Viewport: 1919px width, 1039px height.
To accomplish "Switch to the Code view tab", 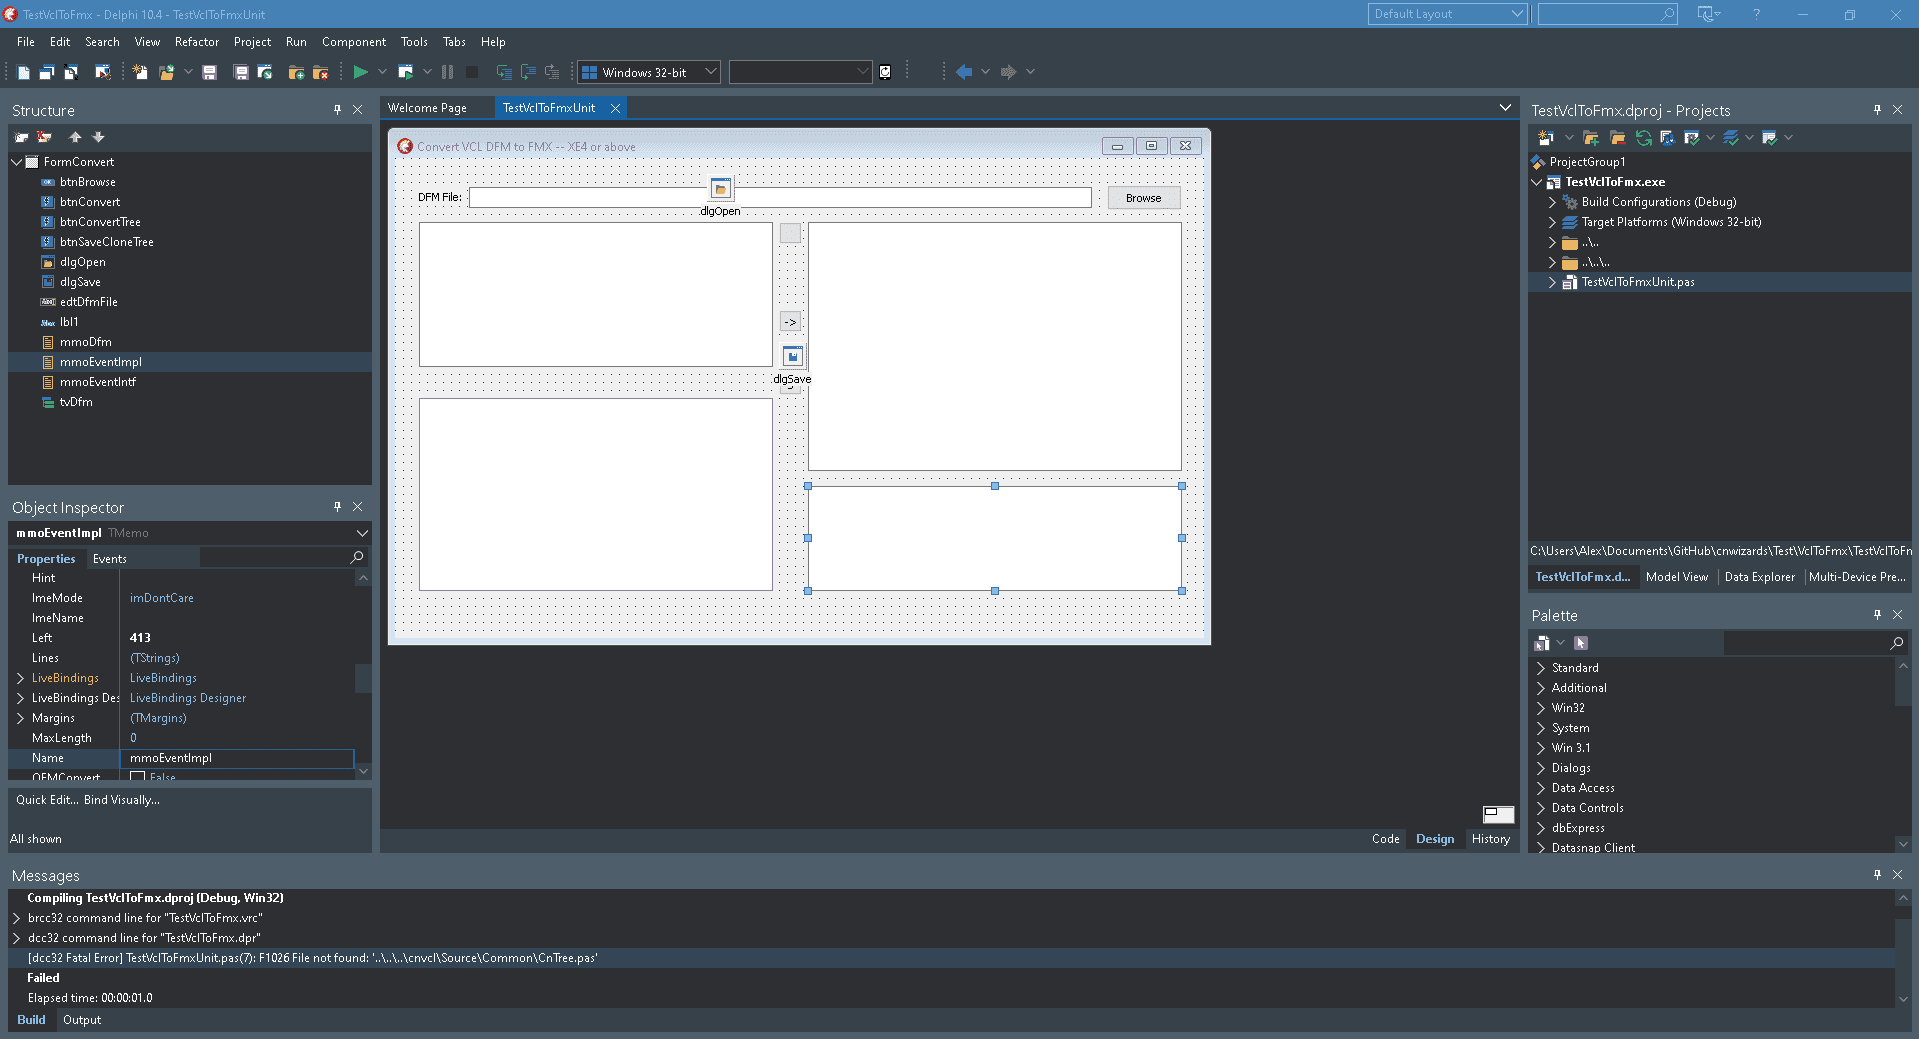I will 1385,839.
